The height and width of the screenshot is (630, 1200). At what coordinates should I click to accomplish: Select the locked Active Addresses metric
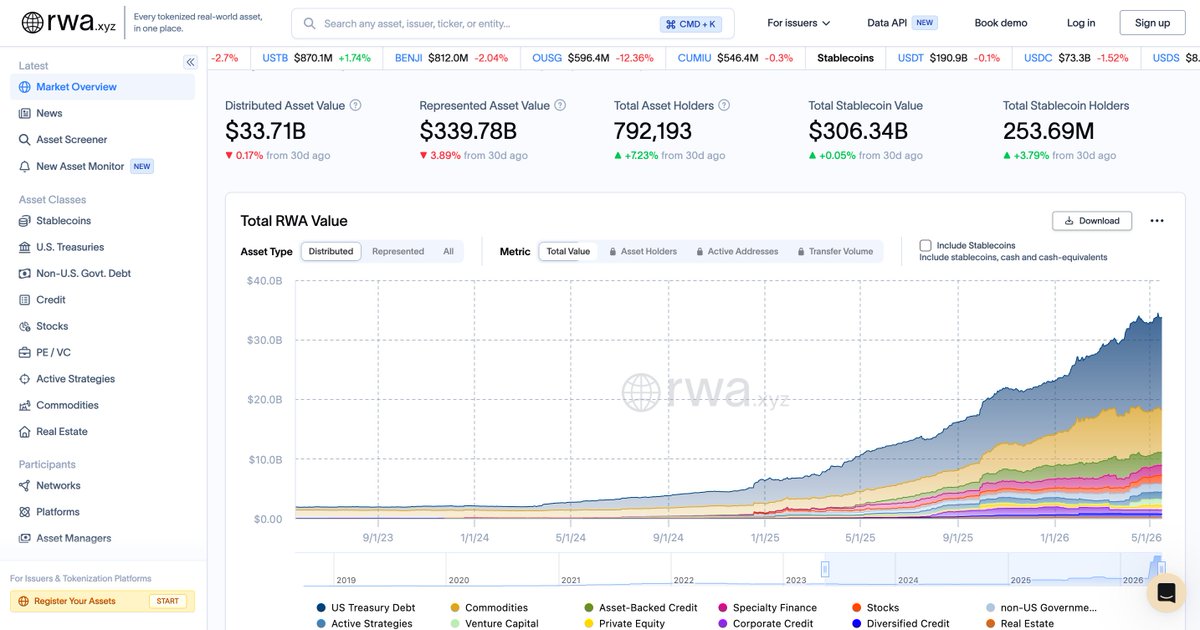point(736,251)
